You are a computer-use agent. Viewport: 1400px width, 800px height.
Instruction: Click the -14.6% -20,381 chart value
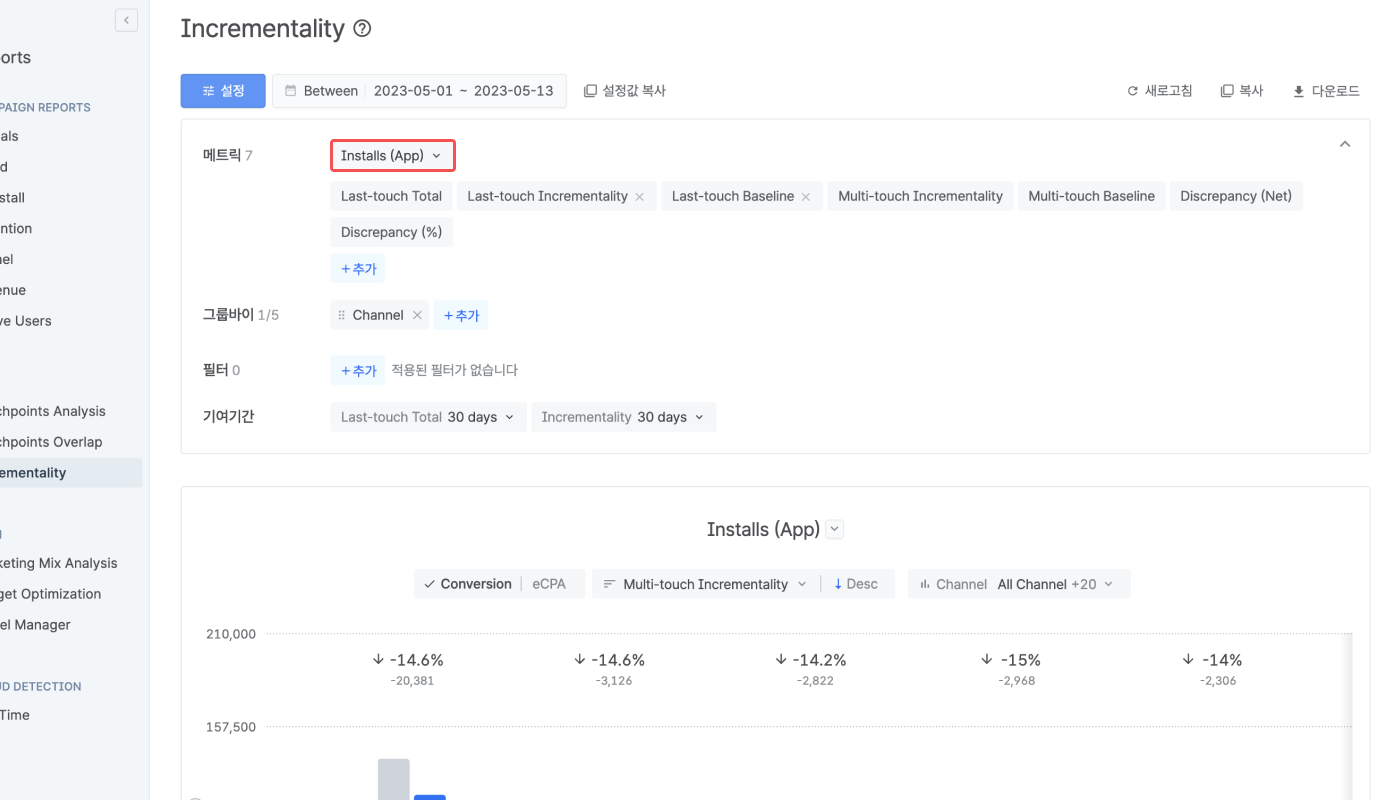point(407,668)
